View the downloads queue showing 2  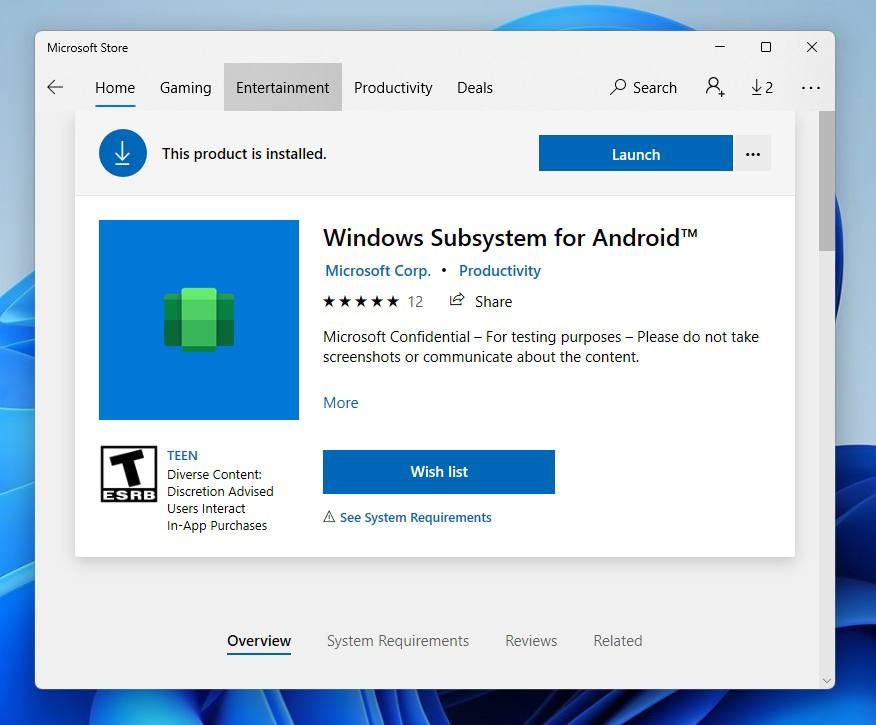(762, 87)
